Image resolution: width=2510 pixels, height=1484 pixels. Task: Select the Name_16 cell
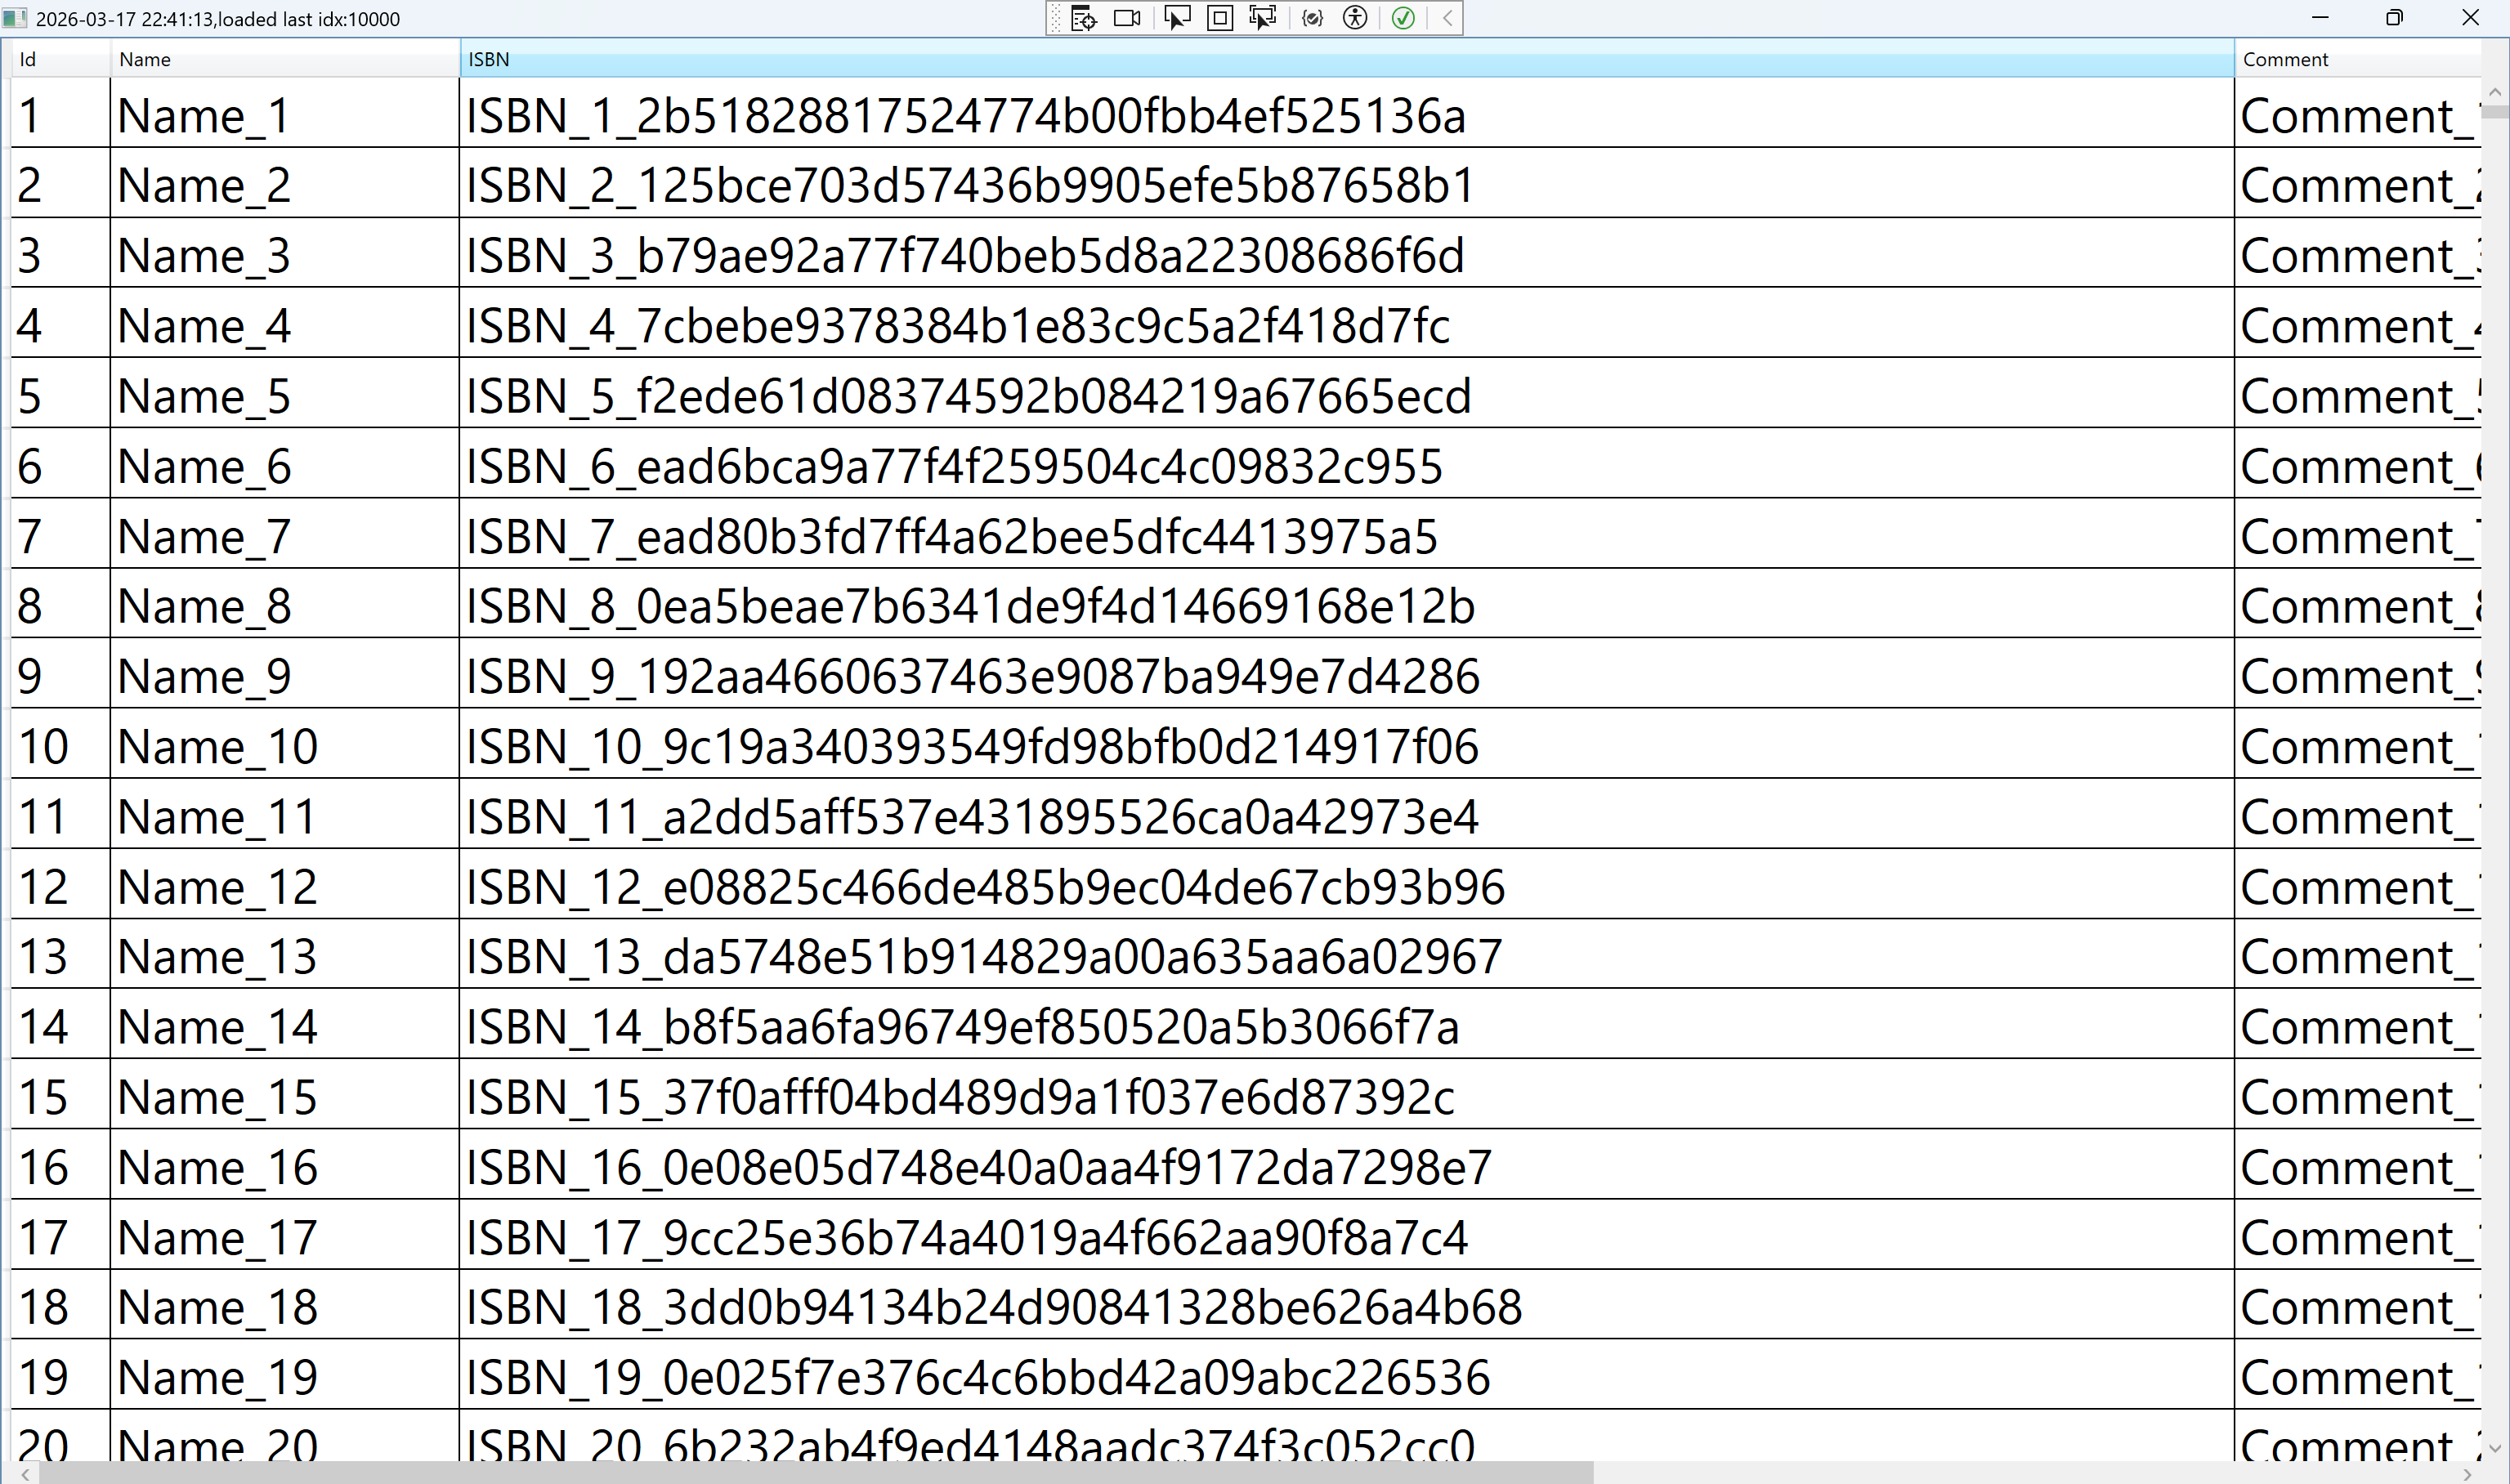click(x=285, y=1164)
